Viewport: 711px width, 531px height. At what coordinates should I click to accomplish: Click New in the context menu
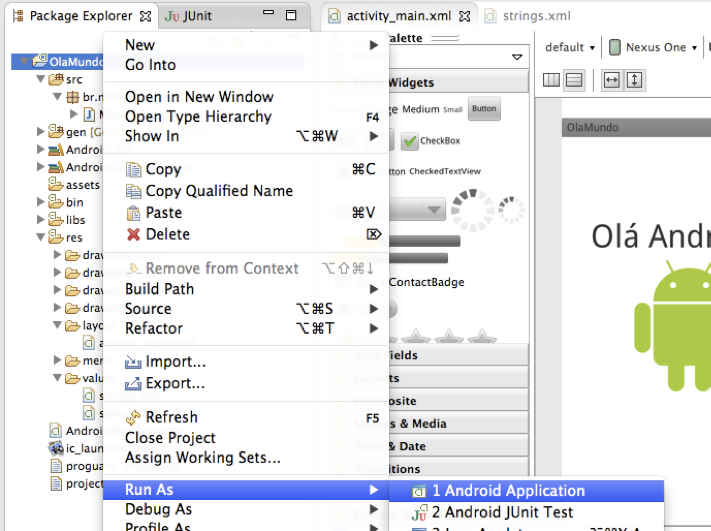(x=246, y=45)
